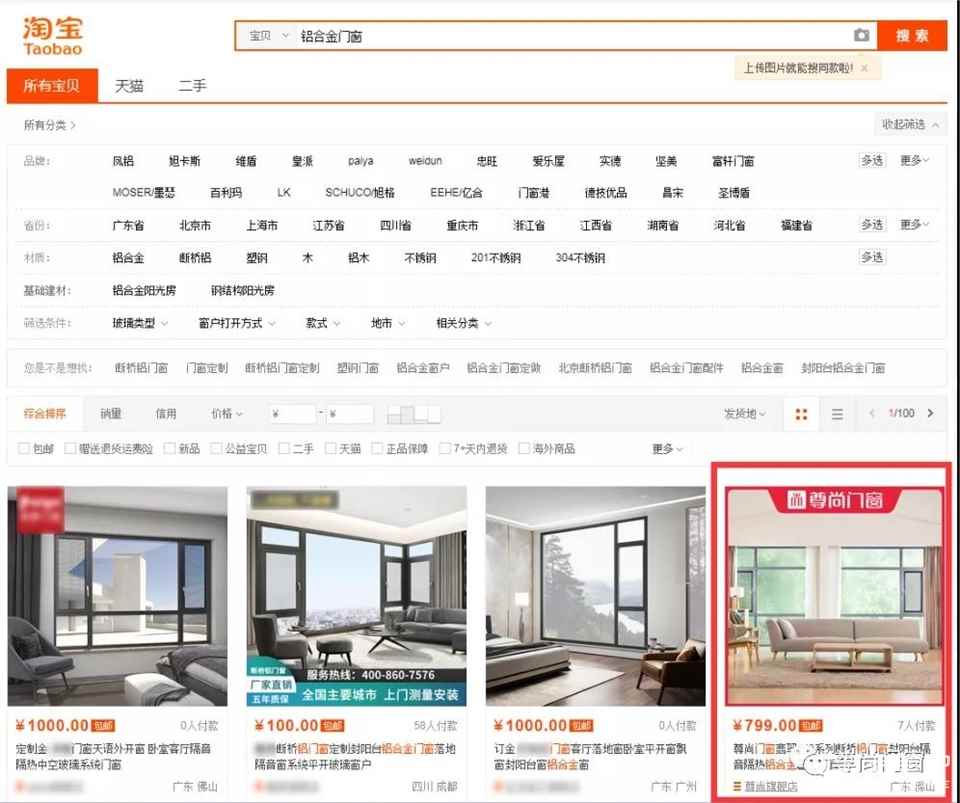The height and width of the screenshot is (803, 960).
Task: Go to next results page arrow
Action: (x=931, y=414)
